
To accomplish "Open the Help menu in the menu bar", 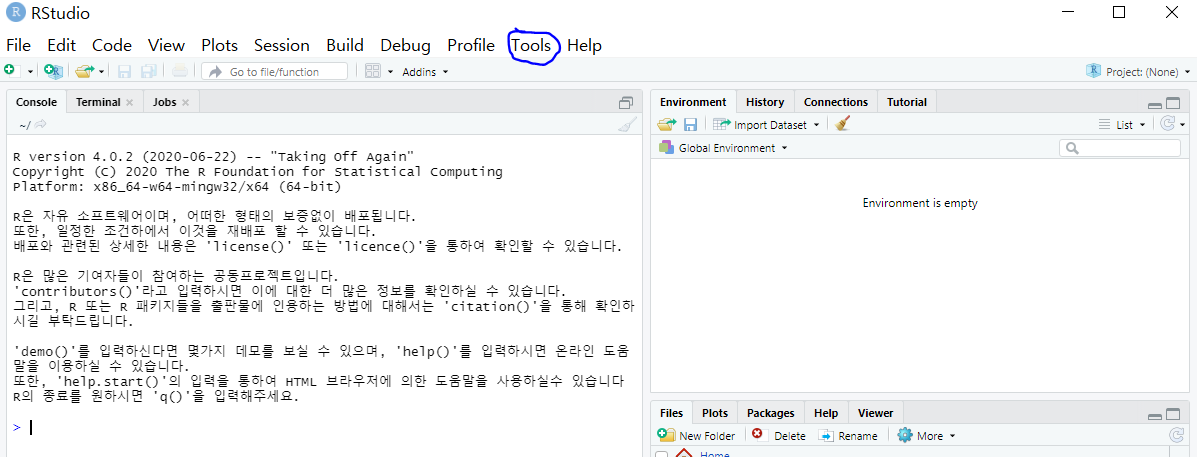I will [585, 46].
